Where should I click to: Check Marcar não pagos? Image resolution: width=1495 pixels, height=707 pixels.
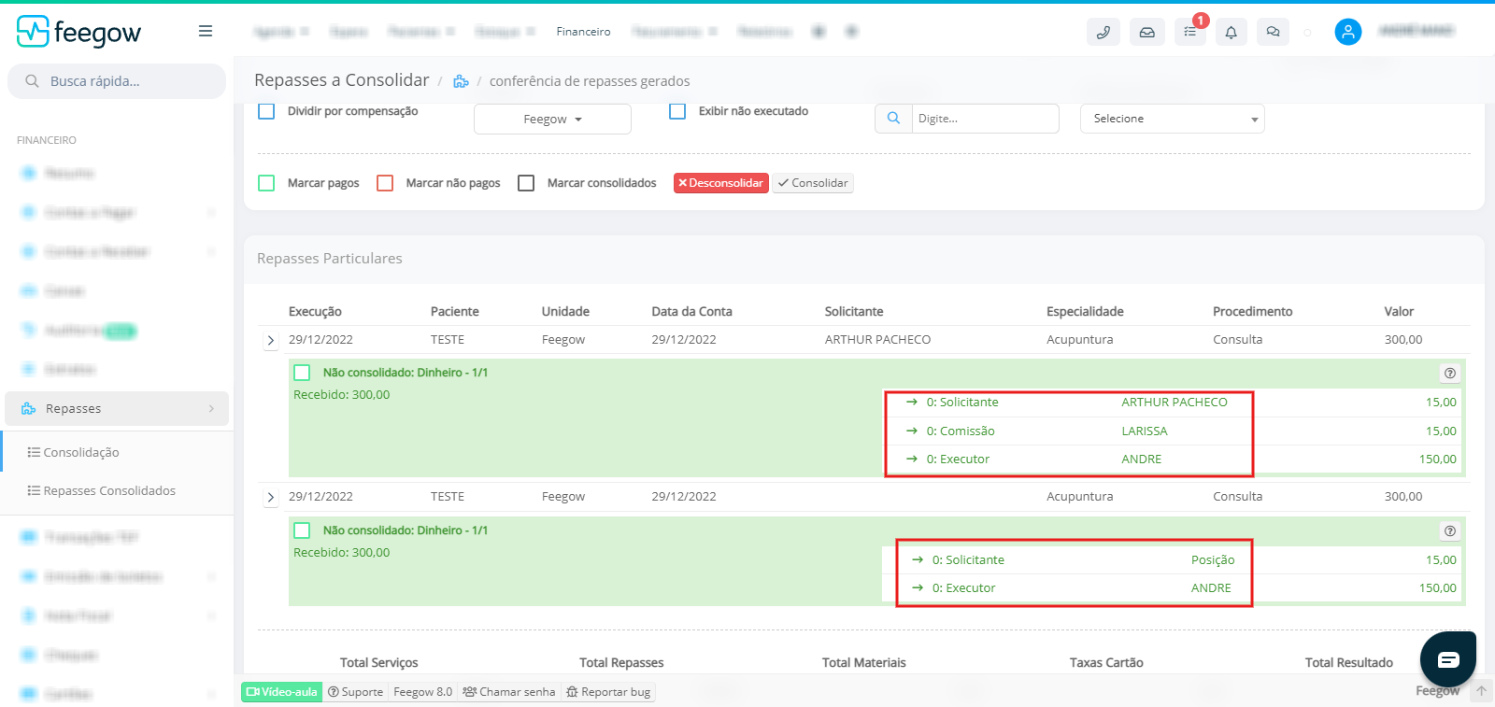click(385, 183)
